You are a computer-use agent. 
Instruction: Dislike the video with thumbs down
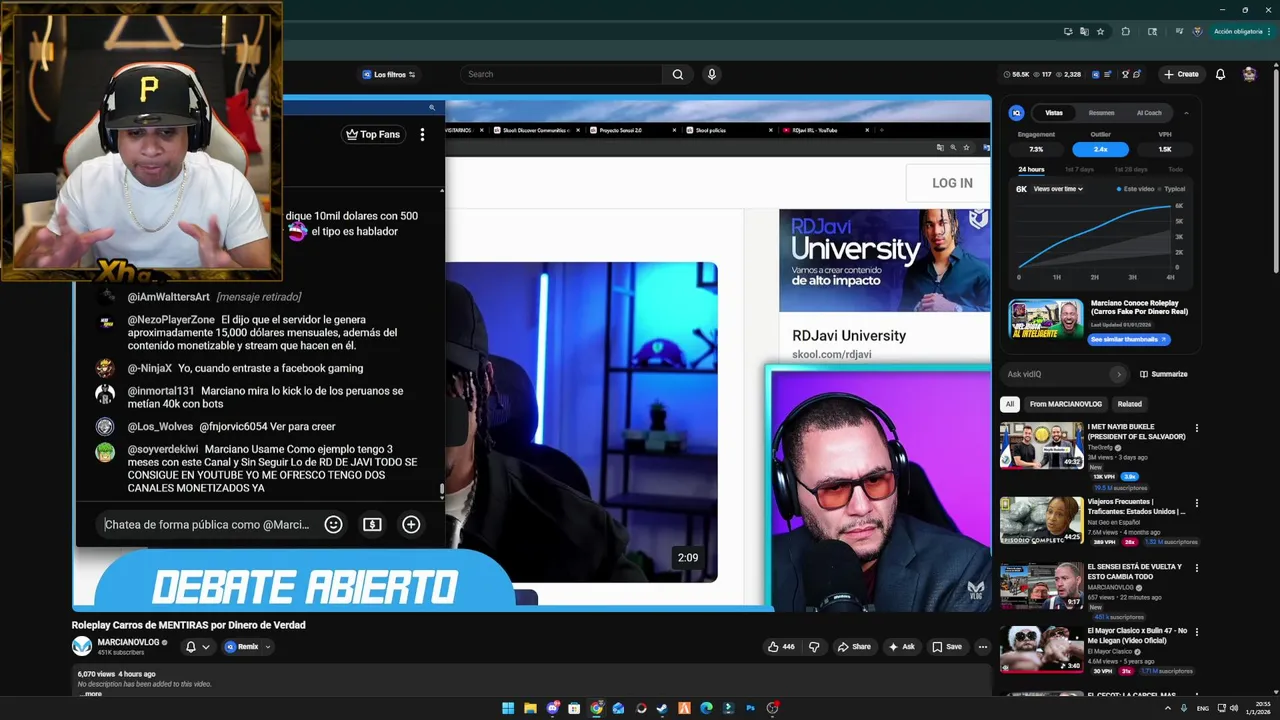coord(814,647)
